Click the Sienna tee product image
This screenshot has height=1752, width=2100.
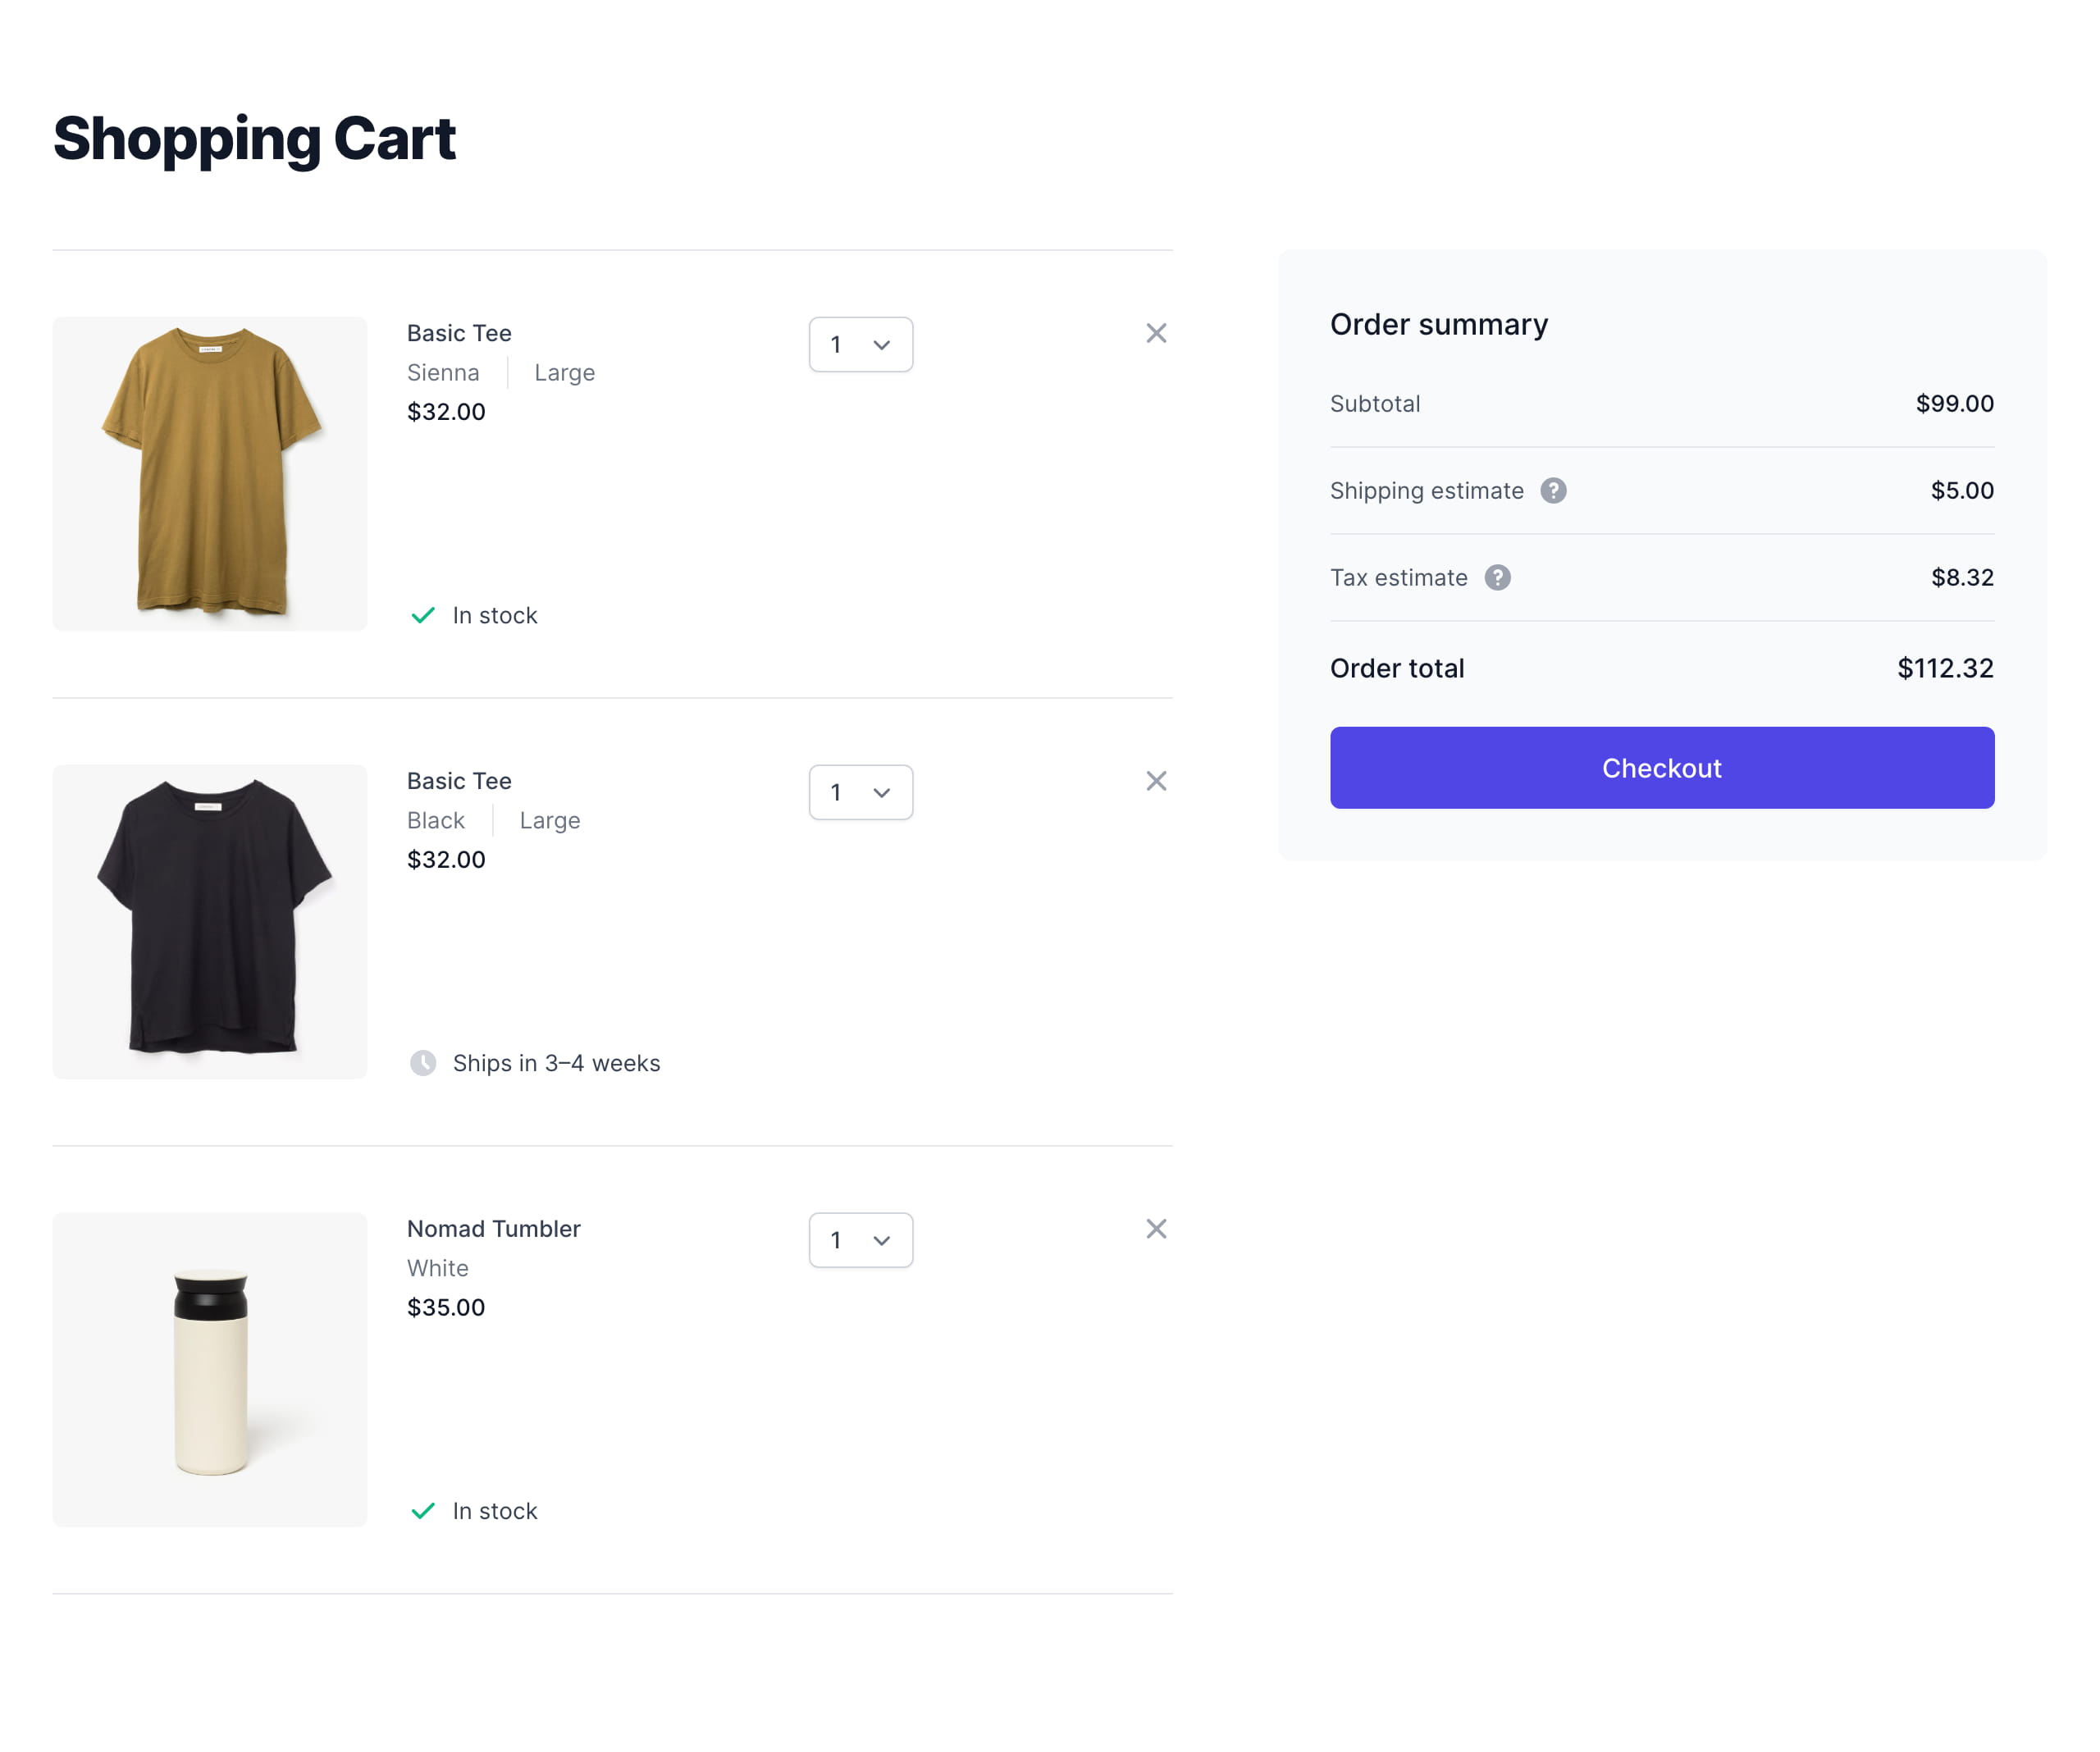210,474
